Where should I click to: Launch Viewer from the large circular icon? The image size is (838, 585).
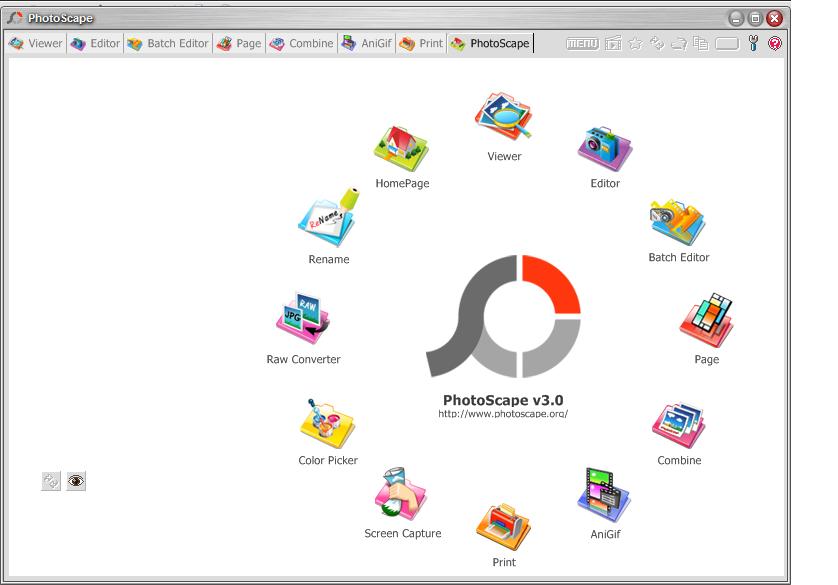(503, 116)
